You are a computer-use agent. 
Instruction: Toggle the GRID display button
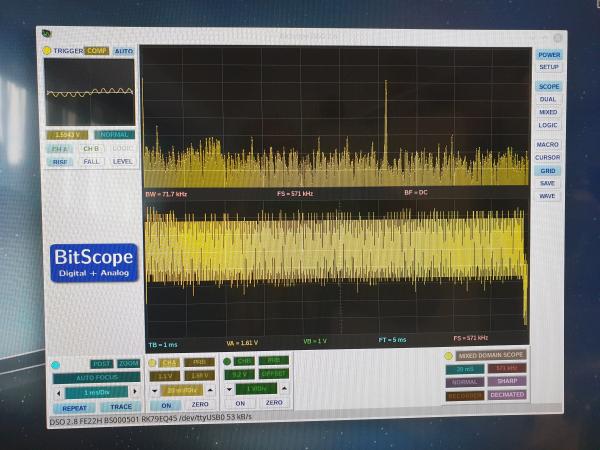click(548, 171)
